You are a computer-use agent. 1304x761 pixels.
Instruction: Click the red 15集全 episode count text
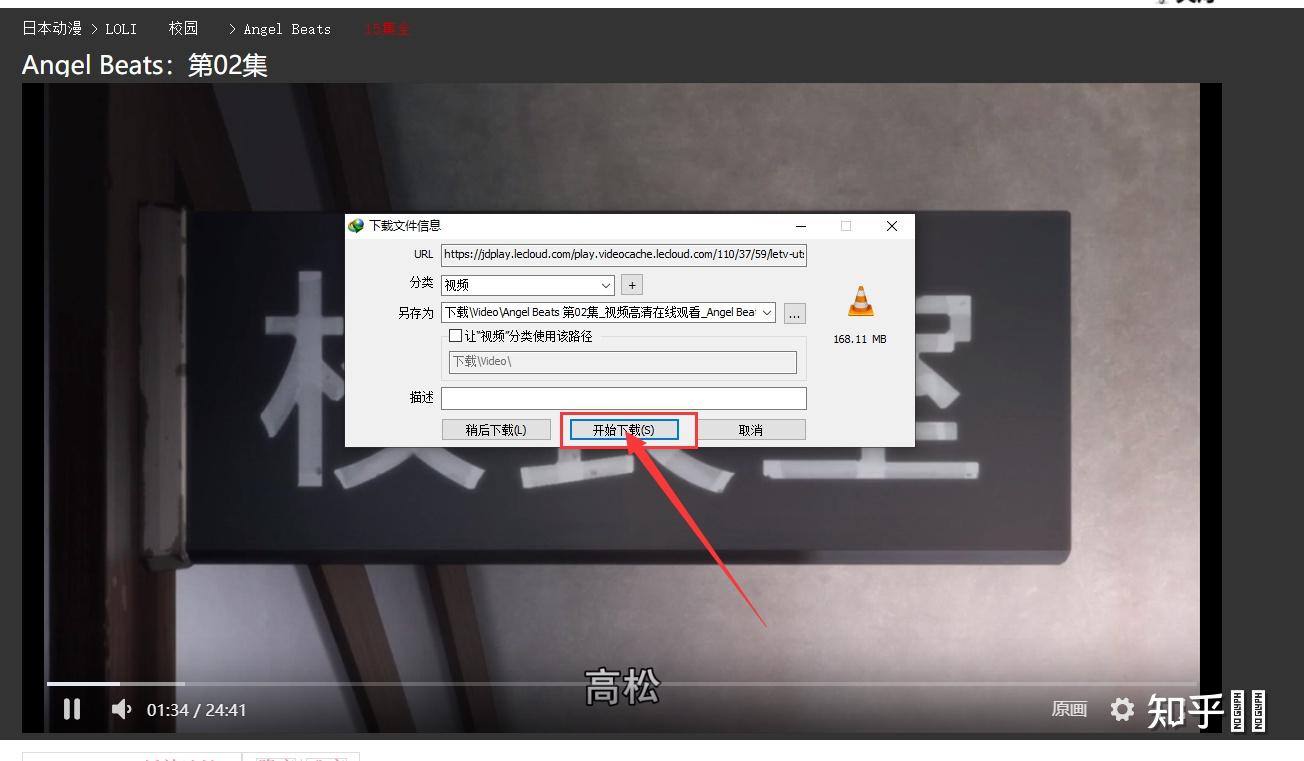(387, 29)
